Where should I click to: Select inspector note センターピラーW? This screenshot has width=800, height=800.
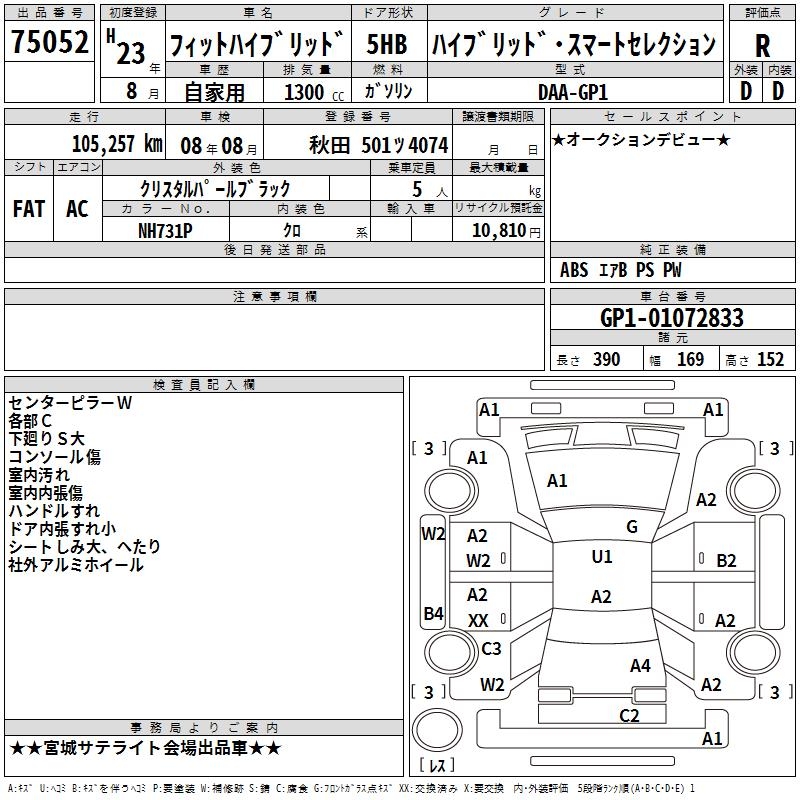pyautogui.click(x=70, y=403)
